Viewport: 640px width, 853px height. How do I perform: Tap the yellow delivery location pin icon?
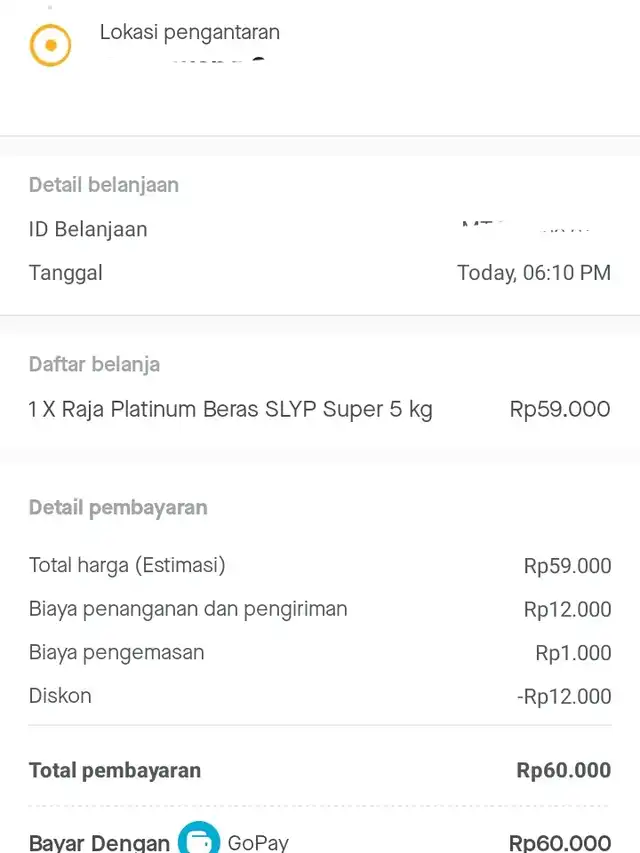tap(50, 46)
